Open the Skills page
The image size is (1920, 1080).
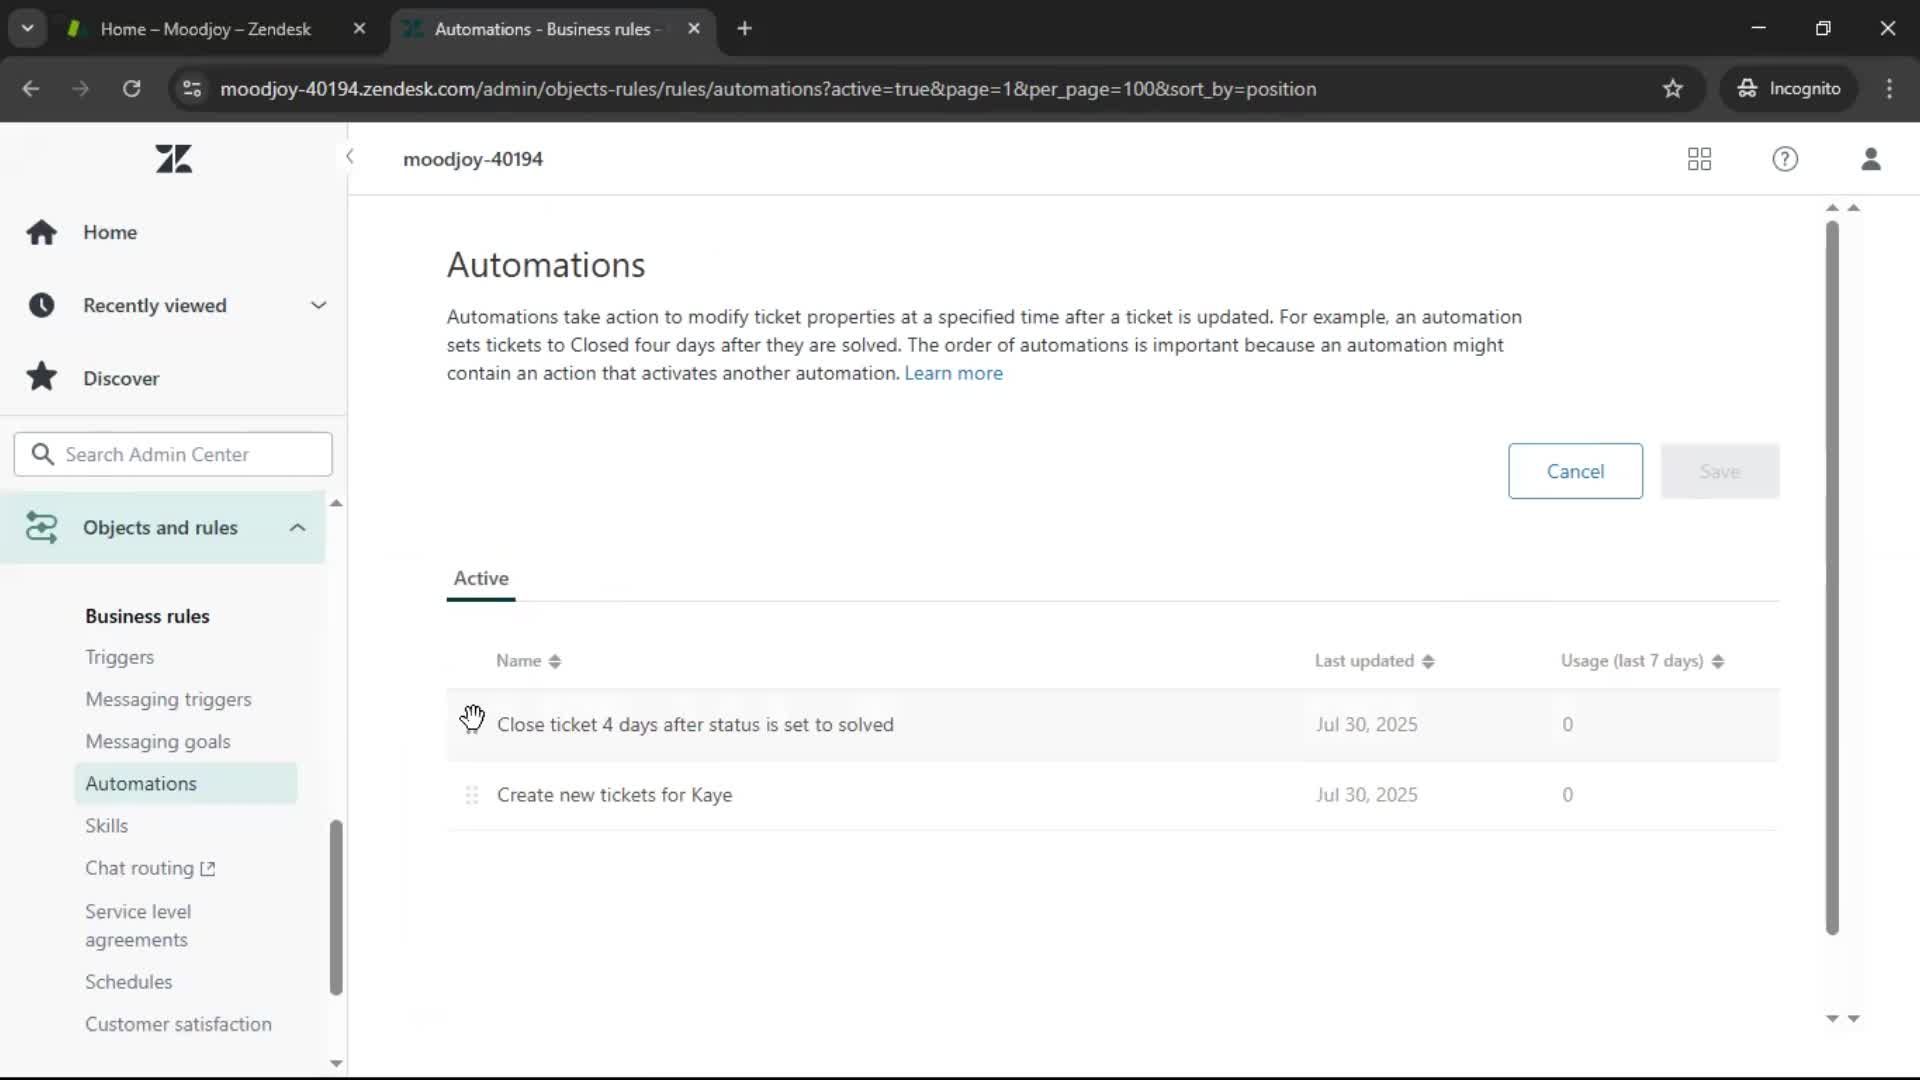(x=106, y=825)
